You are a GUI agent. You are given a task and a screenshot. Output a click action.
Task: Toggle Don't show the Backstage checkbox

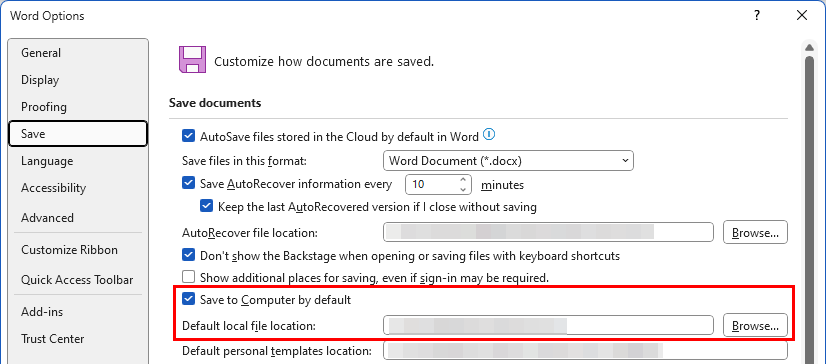click(188, 255)
